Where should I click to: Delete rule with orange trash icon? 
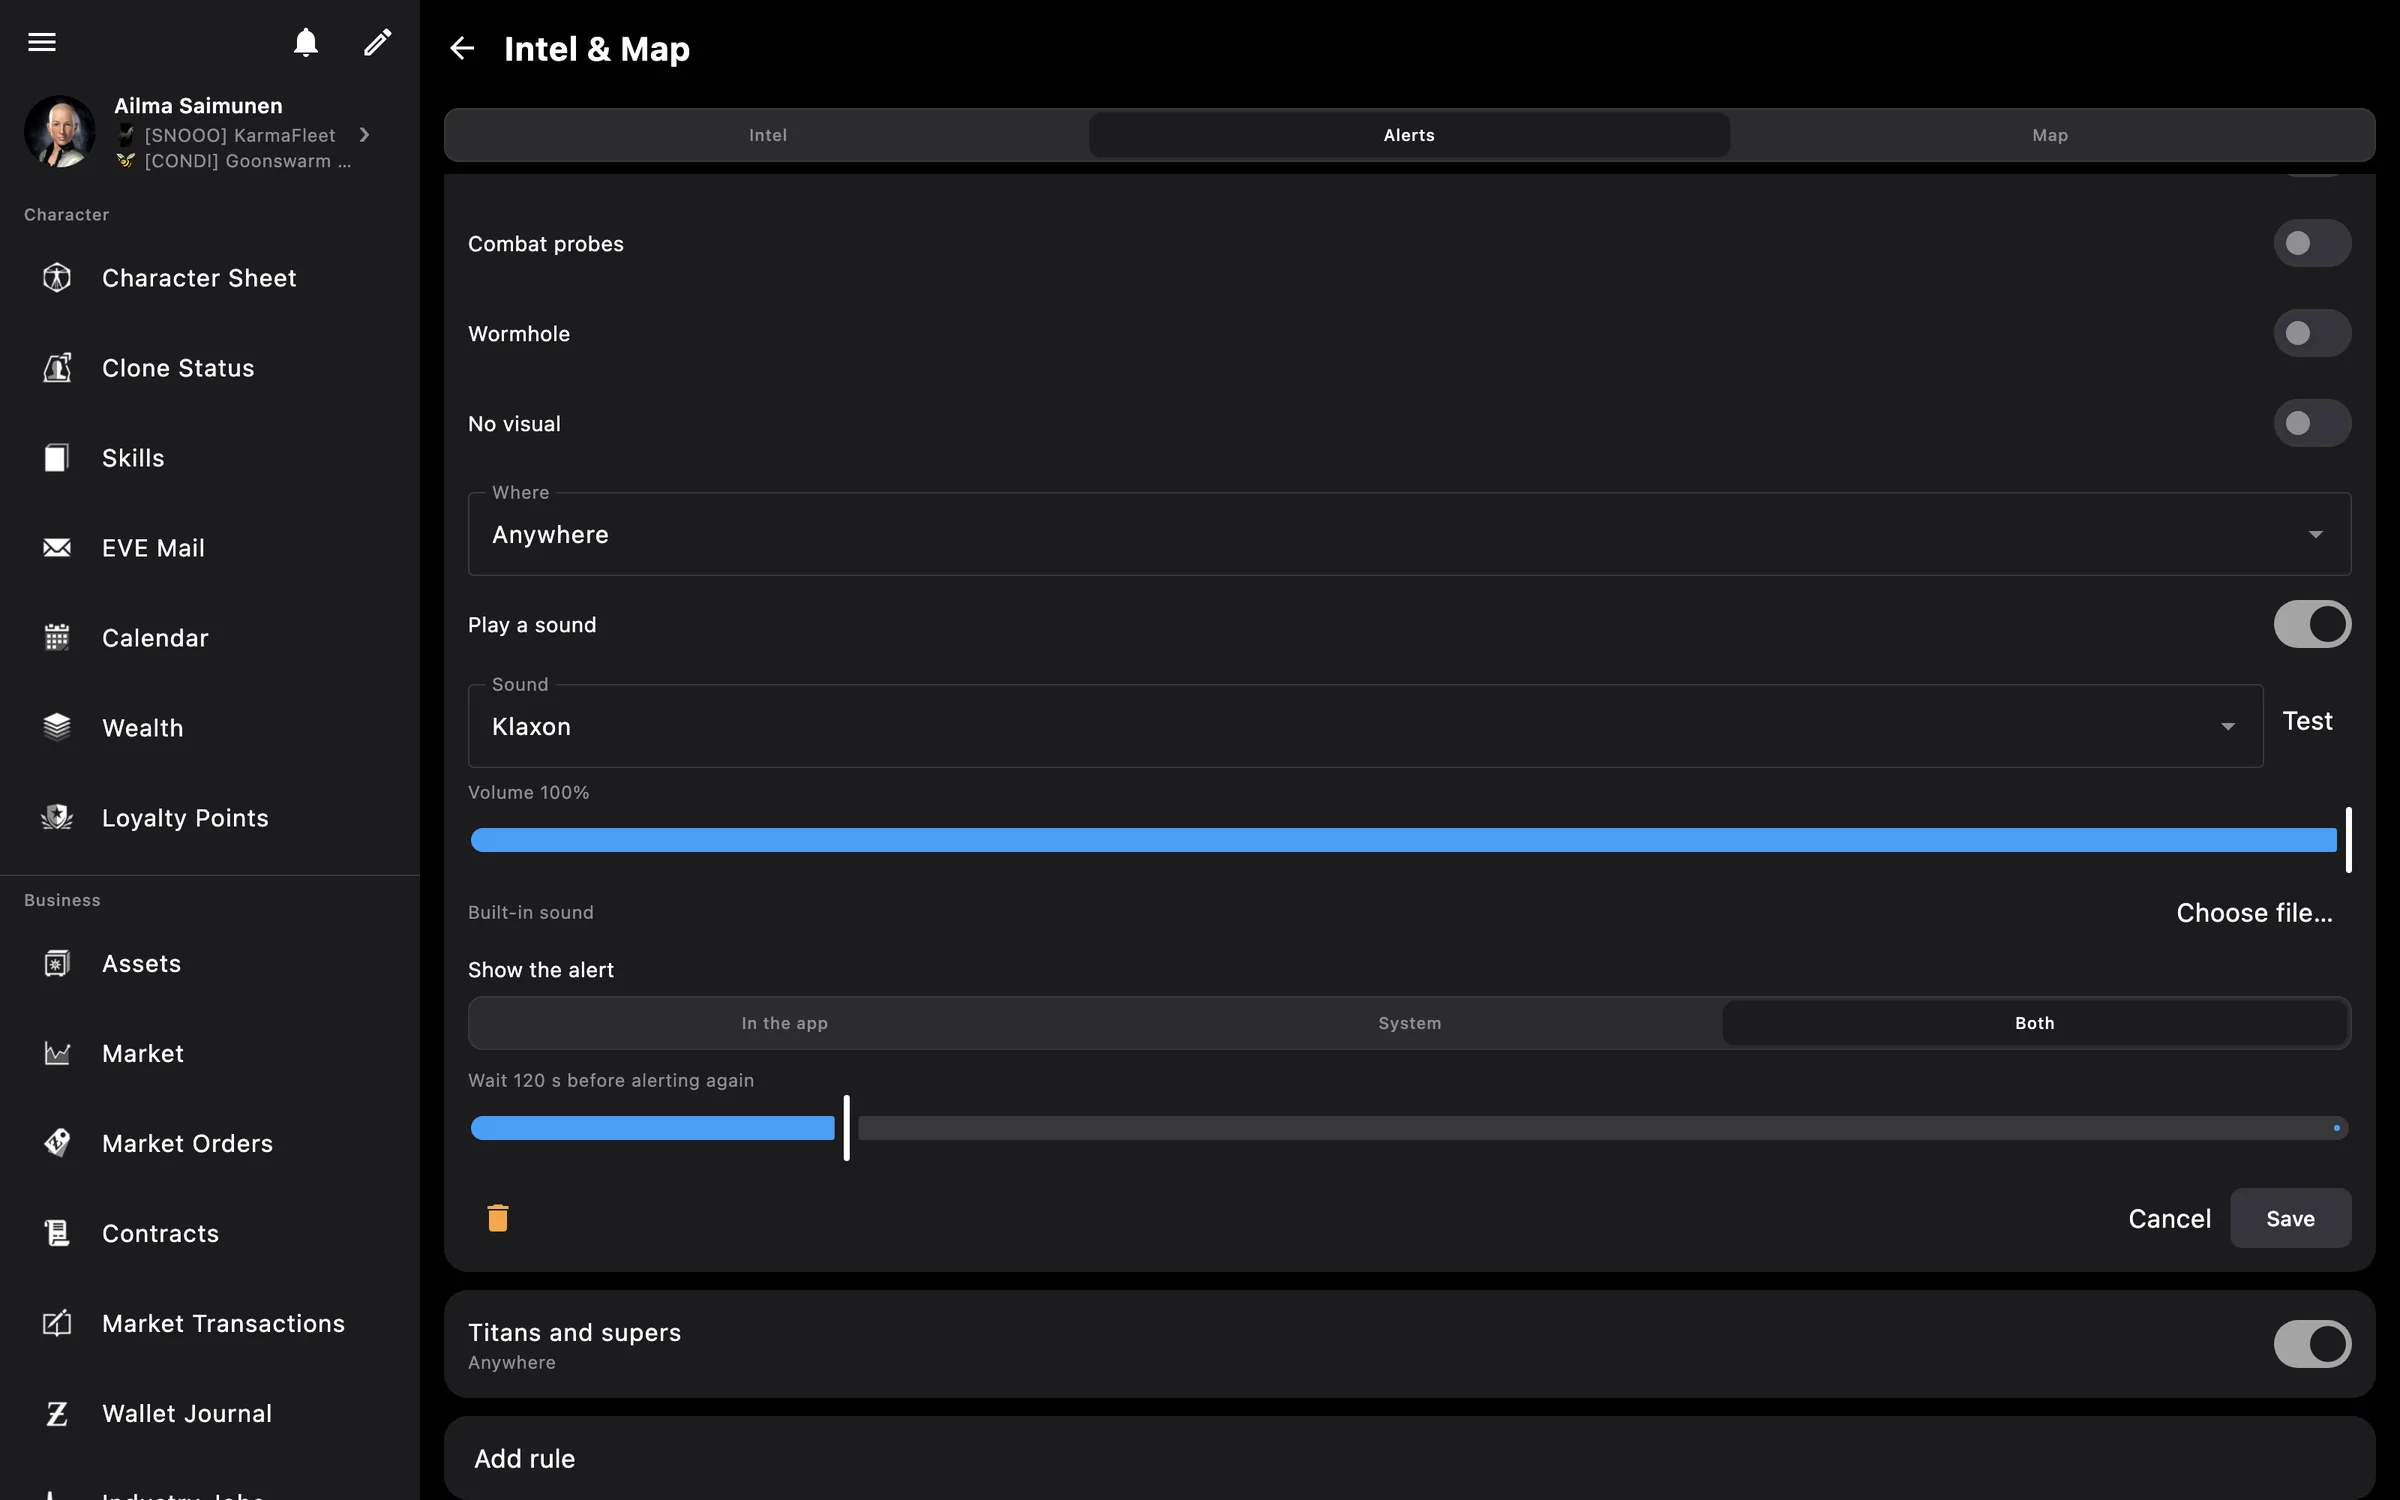click(498, 1218)
